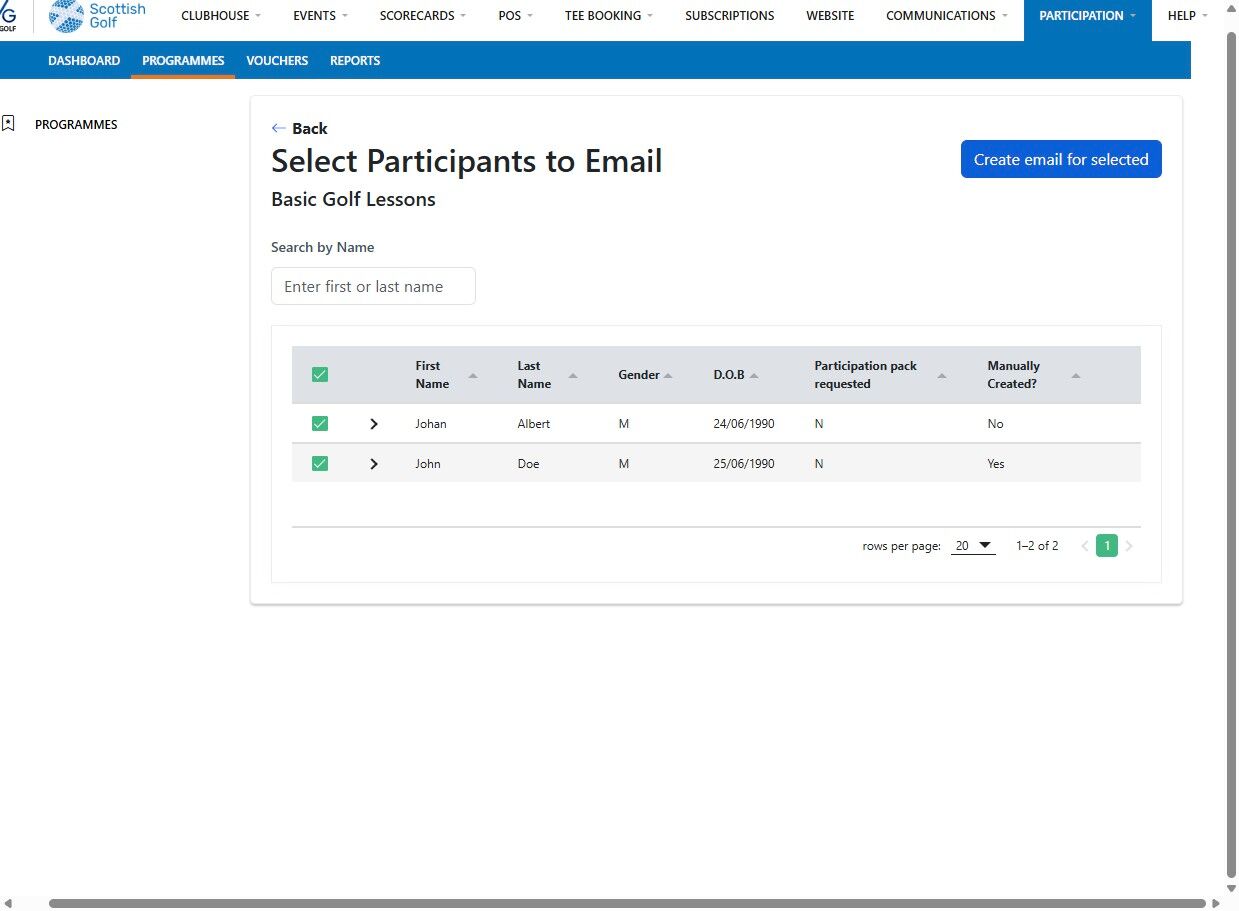
Task: Sort by D.O.B column arrow
Action: point(754,375)
